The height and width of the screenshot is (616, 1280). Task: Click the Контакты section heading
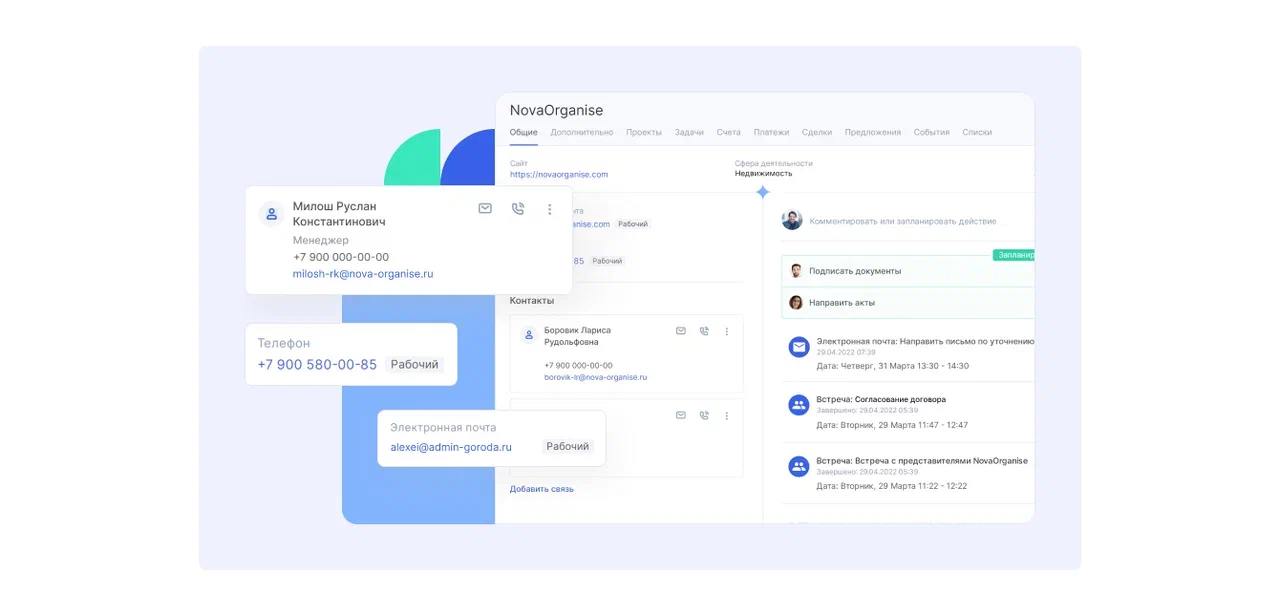[534, 300]
